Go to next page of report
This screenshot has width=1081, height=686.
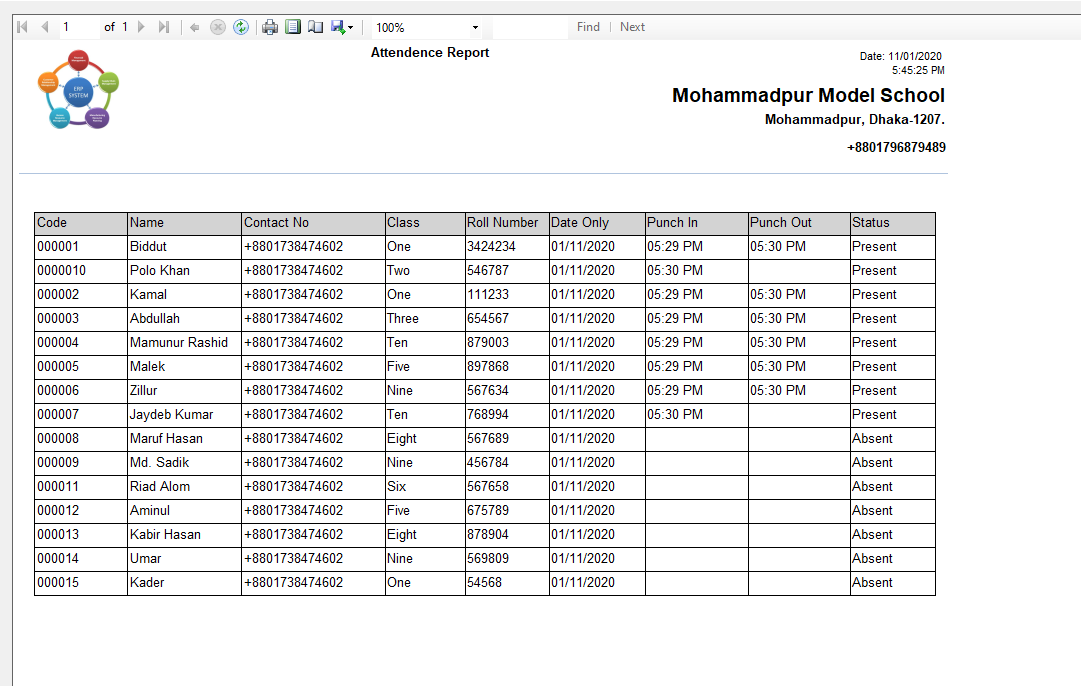(141, 27)
